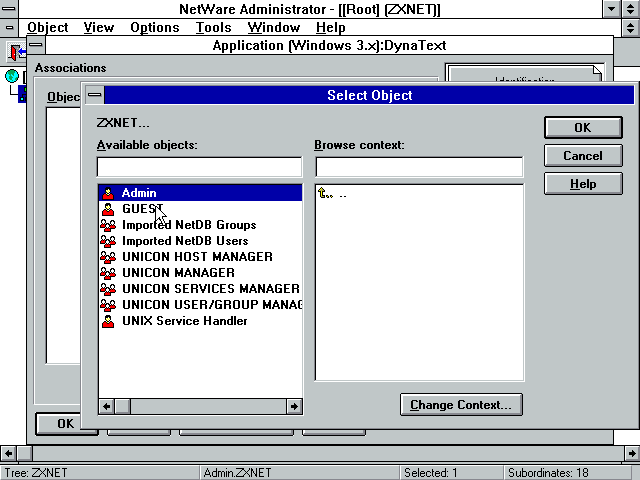Click the UNICON SERVICES MANAGER group icon

pos(108,289)
